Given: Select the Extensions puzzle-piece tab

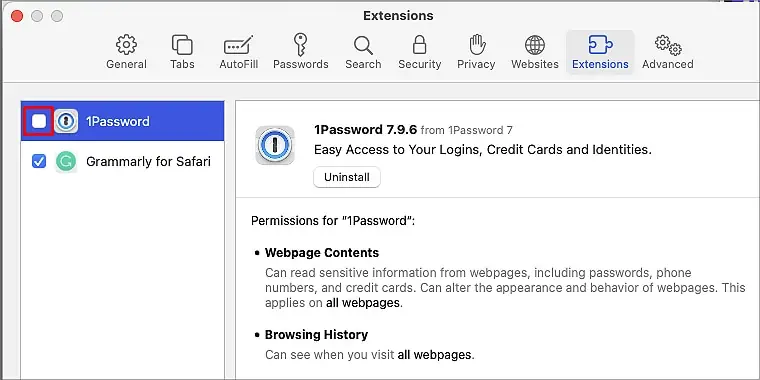Looking at the screenshot, I should pyautogui.click(x=600, y=52).
